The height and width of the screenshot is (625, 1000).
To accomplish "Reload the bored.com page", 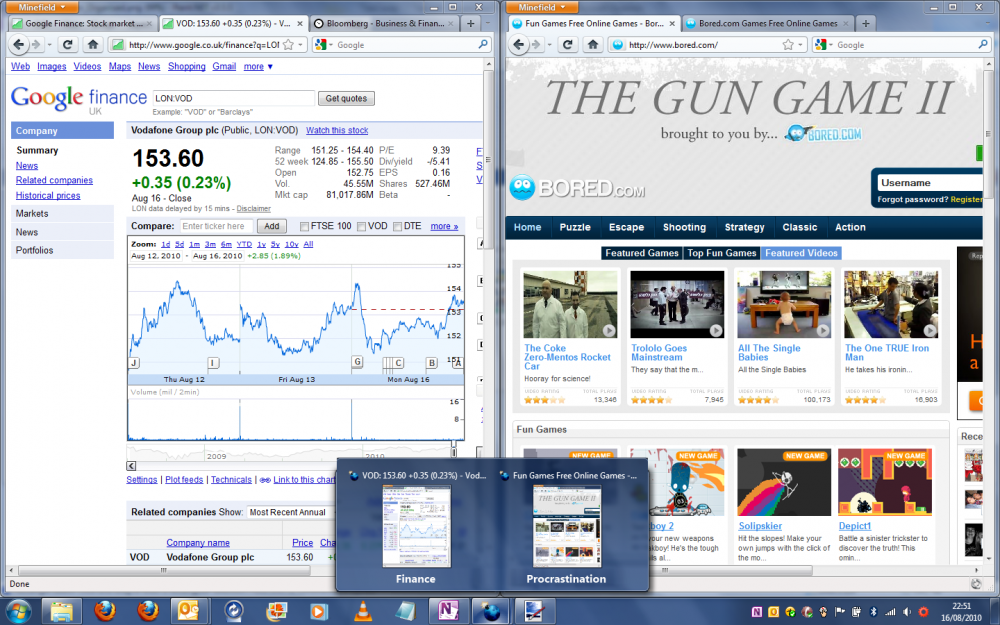I will (x=567, y=45).
